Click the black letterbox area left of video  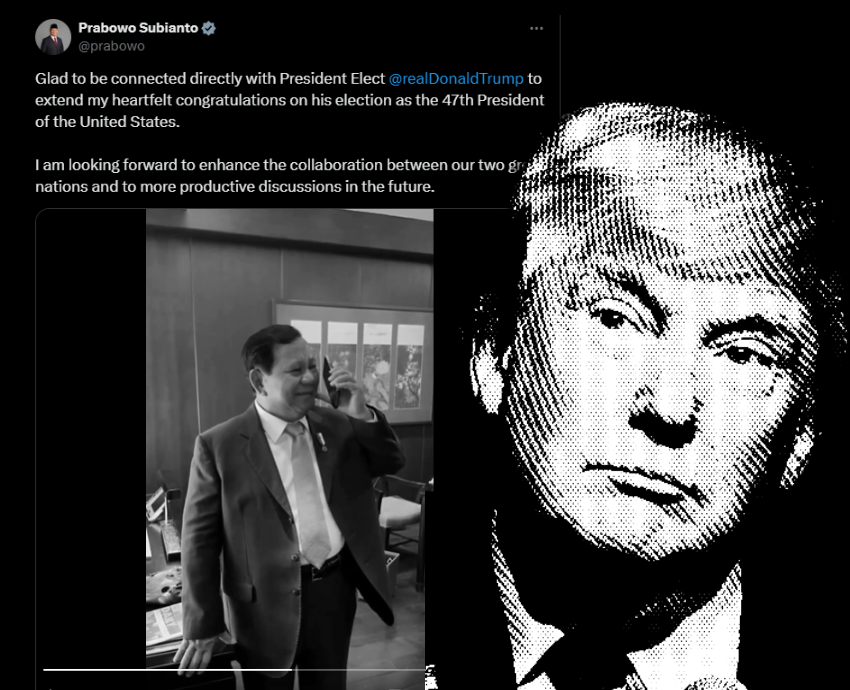tap(91, 439)
